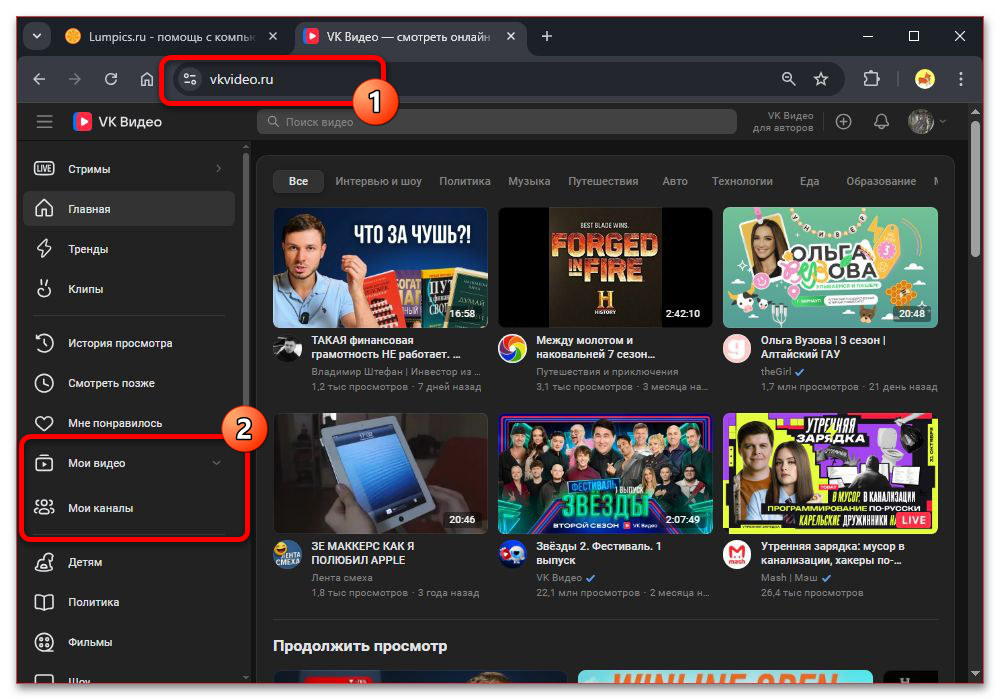Click the VK Видео logo

pos(117,121)
